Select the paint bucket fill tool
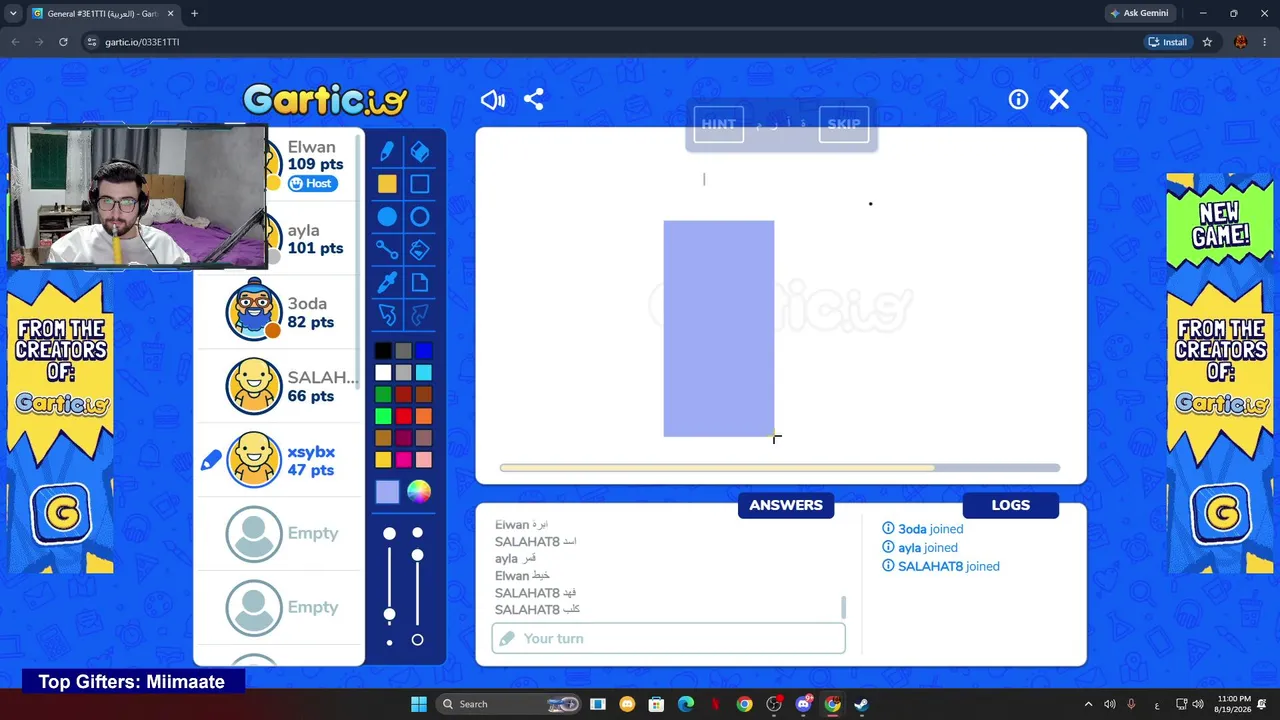 [x=420, y=250]
